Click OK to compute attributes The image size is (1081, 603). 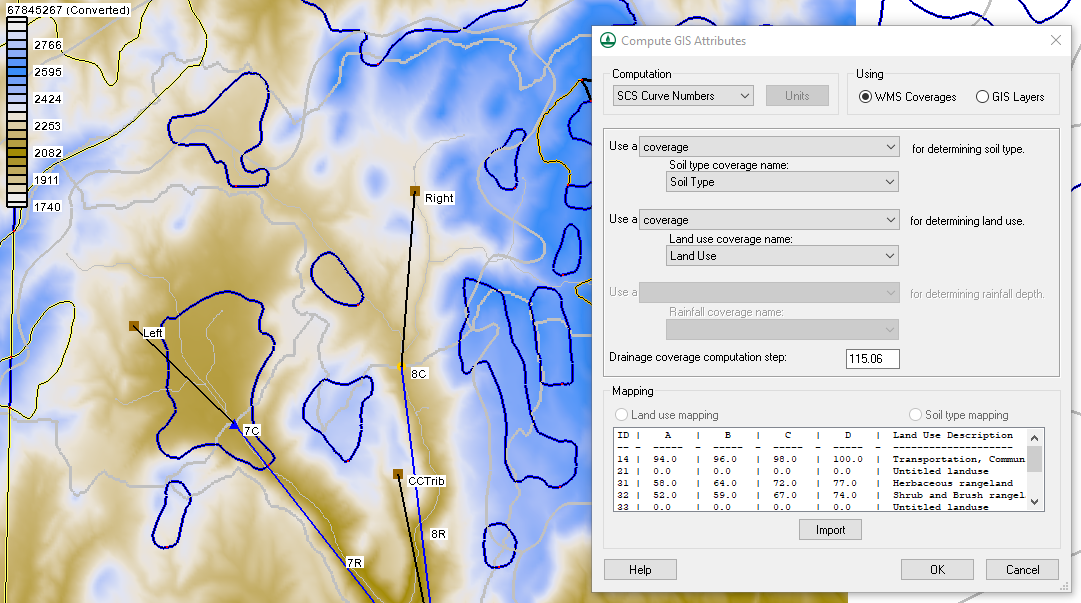(x=938, y=570)
